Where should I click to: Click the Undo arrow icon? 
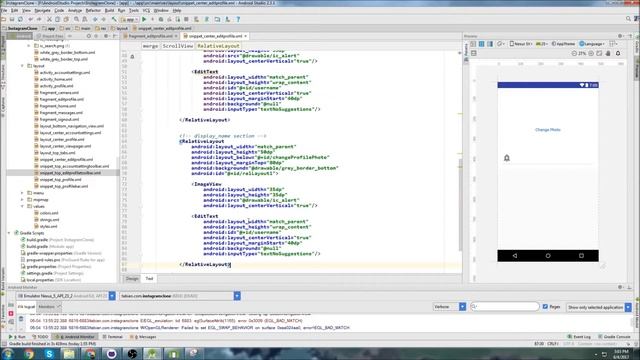pyautogui.click(x=31, y=19)
